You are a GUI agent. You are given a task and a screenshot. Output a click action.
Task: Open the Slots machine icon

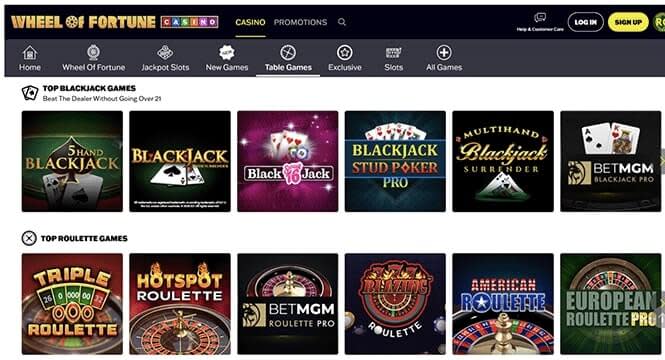[x=393, y=53]
